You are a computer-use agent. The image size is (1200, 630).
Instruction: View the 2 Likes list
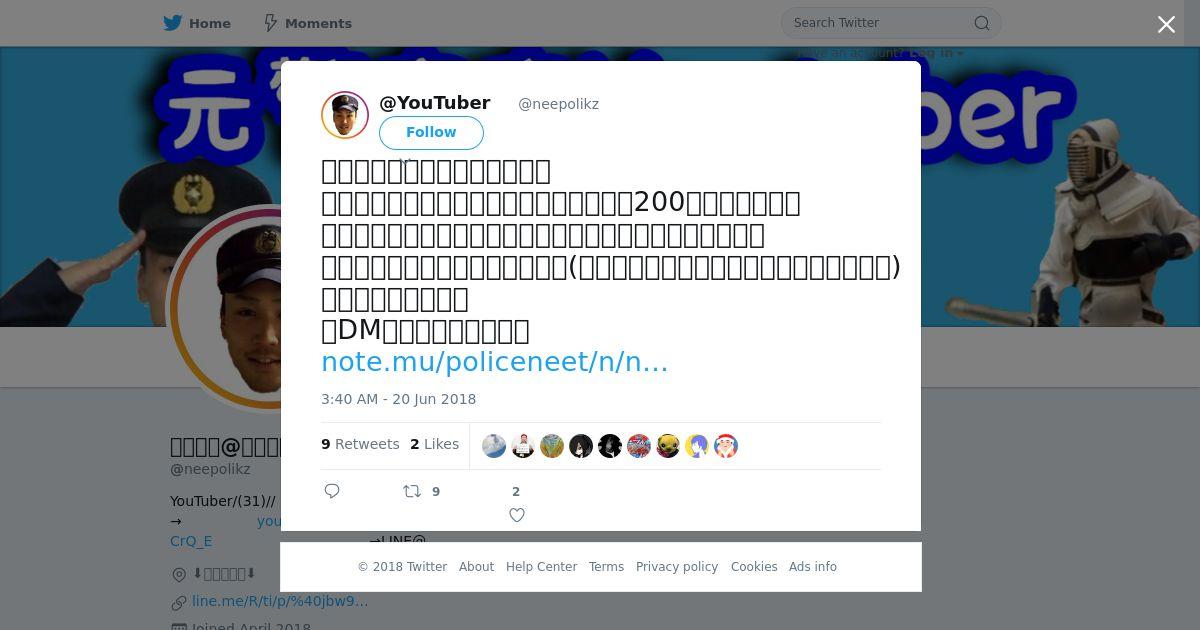coord(434,444)
